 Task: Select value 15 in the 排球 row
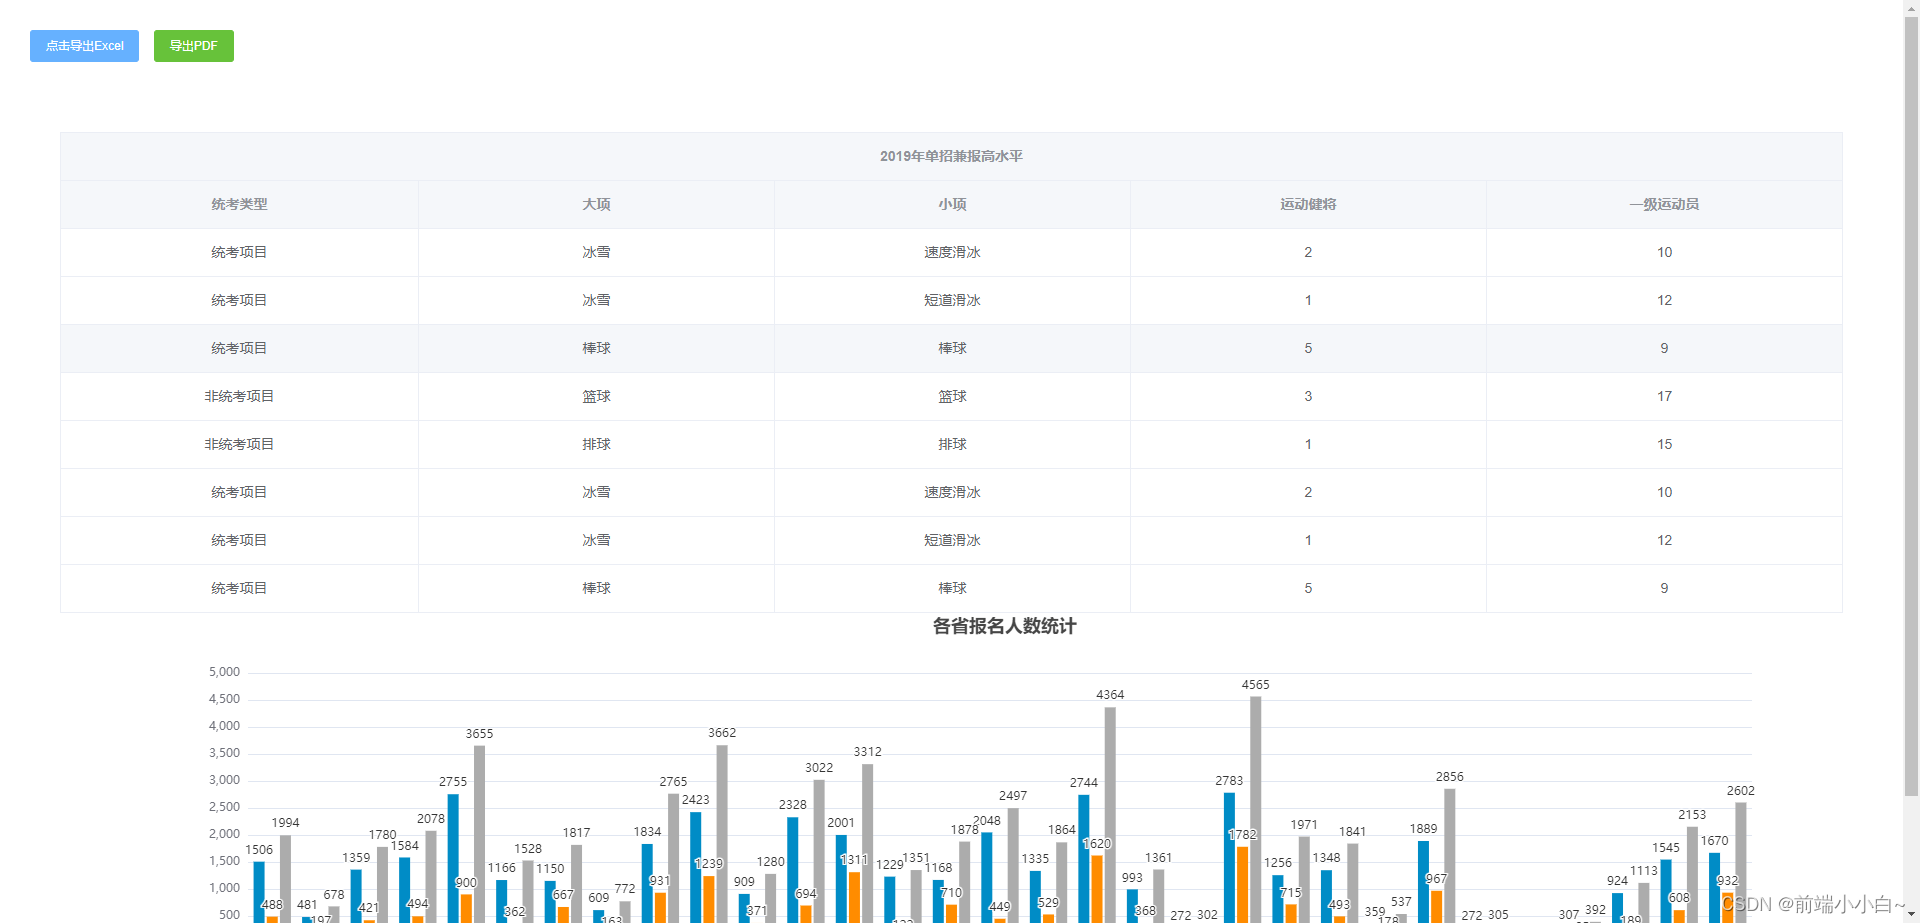1664,444
